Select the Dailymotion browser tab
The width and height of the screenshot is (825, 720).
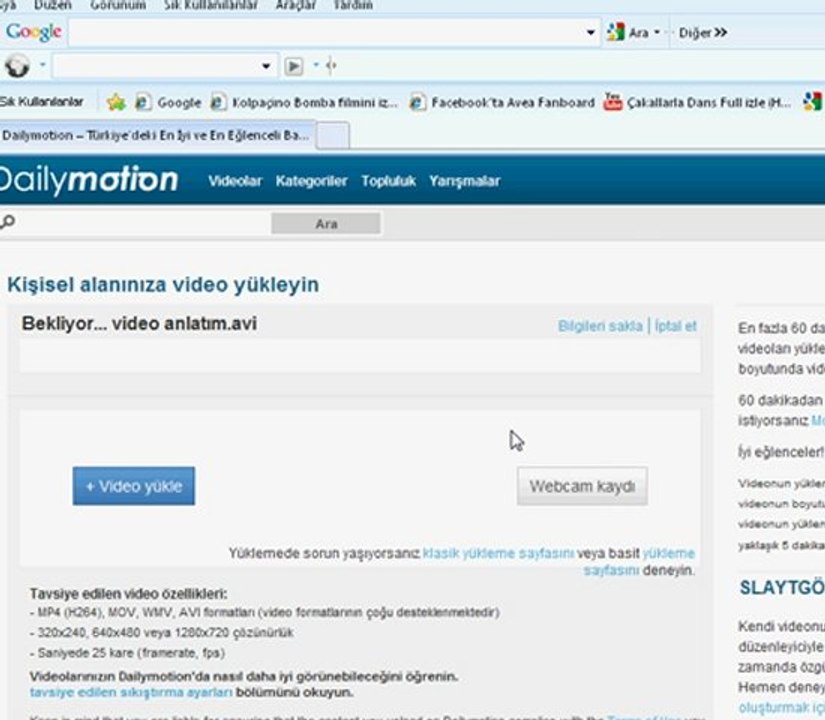coord(157,135)
